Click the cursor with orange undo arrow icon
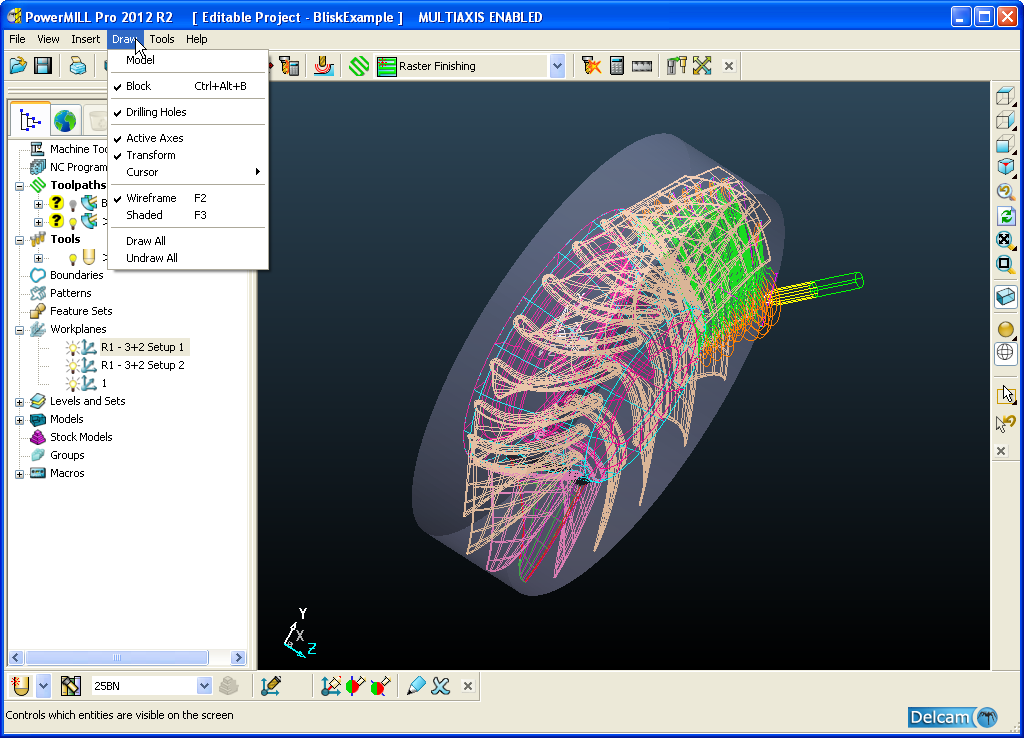Screen dimensions: 1024x738 coord(1006,423)
